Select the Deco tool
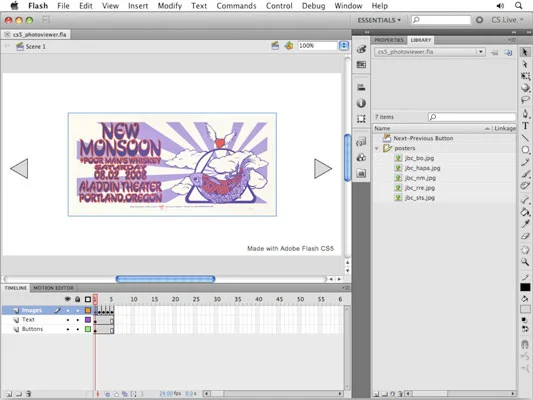 point(525,186)
